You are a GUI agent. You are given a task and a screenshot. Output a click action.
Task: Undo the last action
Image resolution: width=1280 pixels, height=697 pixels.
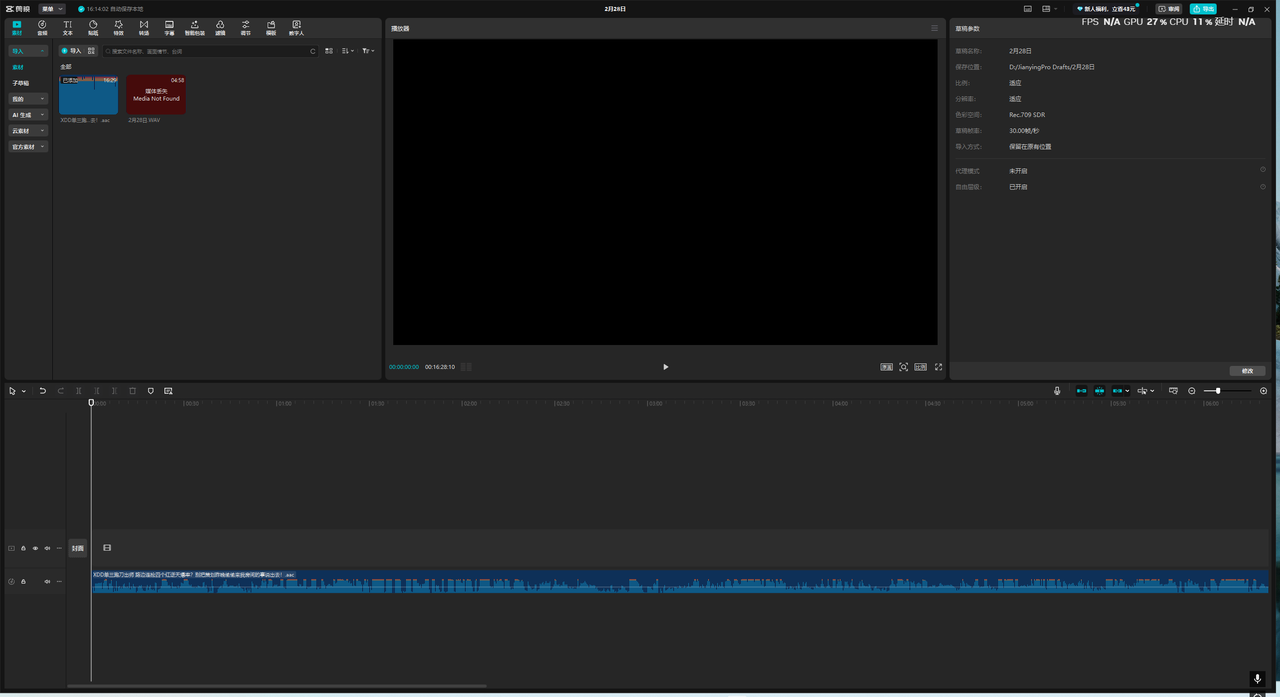43,391
